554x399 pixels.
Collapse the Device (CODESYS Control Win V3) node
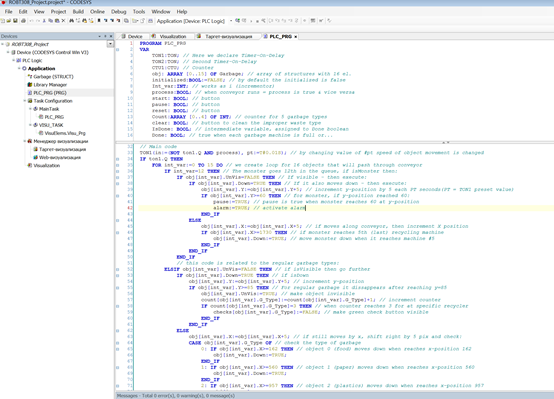click(8, 52)
